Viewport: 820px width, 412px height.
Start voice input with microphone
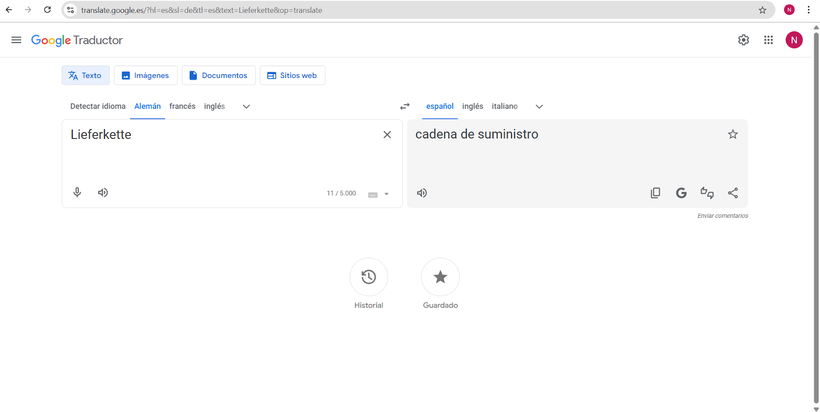(77, 192)
